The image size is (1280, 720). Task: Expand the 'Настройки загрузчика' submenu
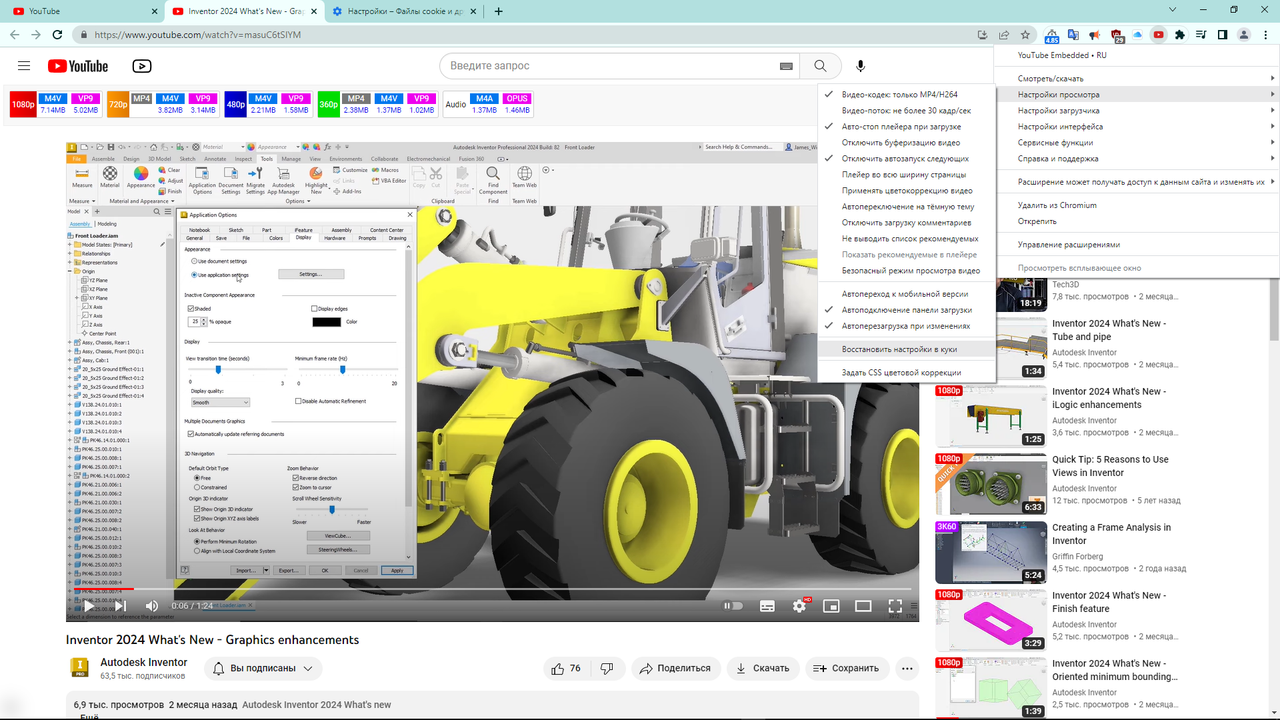1137,111
